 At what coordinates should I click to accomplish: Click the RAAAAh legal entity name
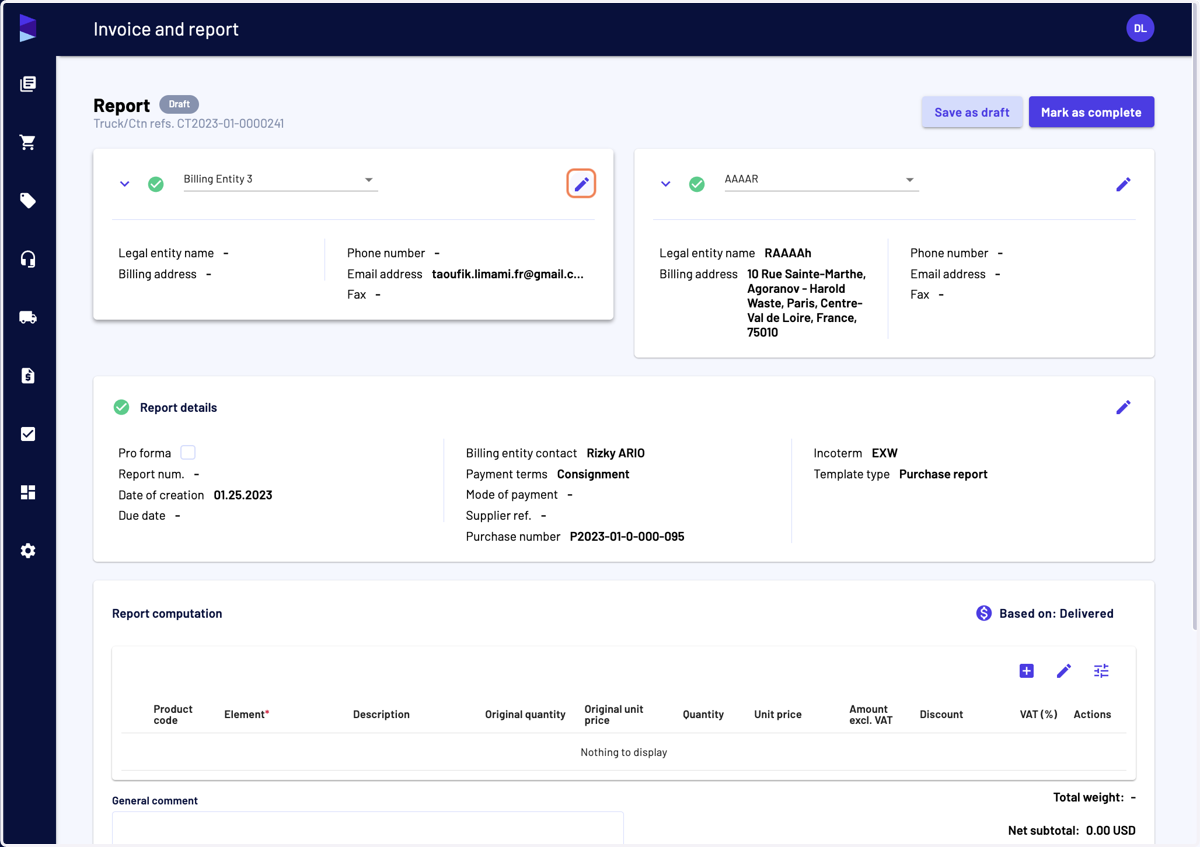pos(788,253)
